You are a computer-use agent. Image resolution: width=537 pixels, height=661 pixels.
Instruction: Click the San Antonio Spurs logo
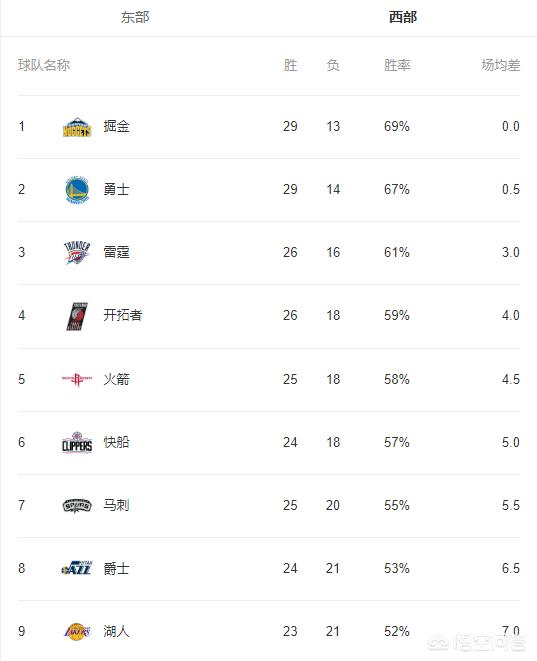[x=77, y=505]
